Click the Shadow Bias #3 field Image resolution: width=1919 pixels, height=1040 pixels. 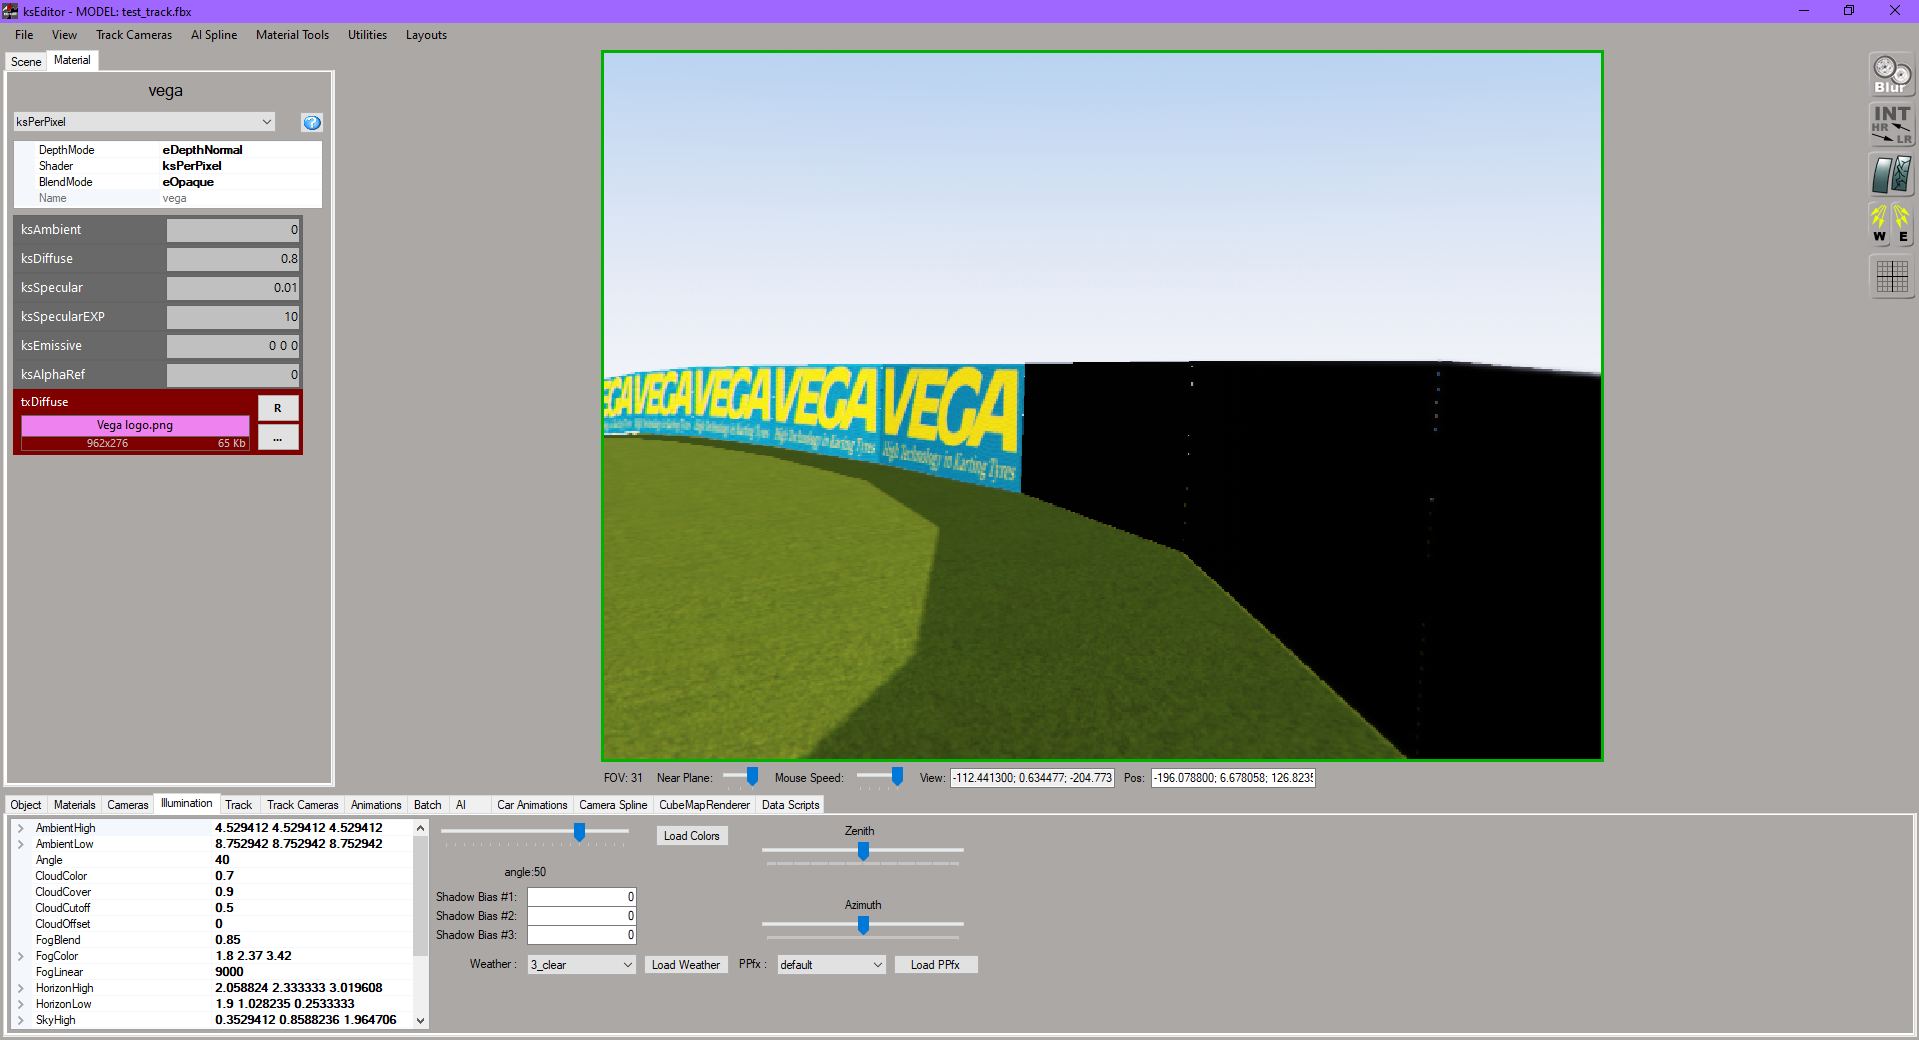pyautogui.click(x=582, y=935)
